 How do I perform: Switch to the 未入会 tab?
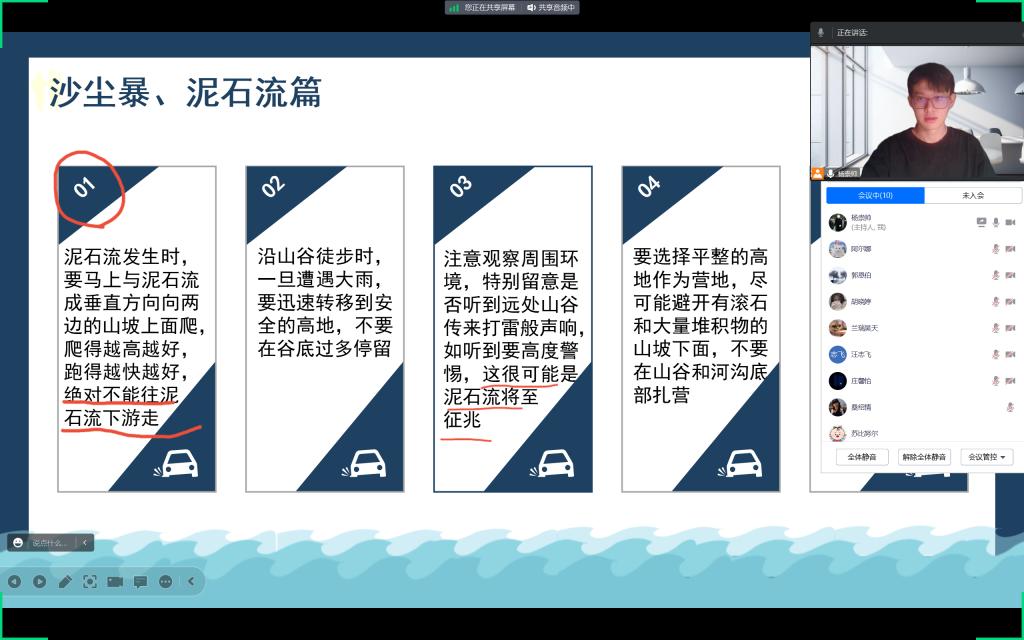point(972,195)
